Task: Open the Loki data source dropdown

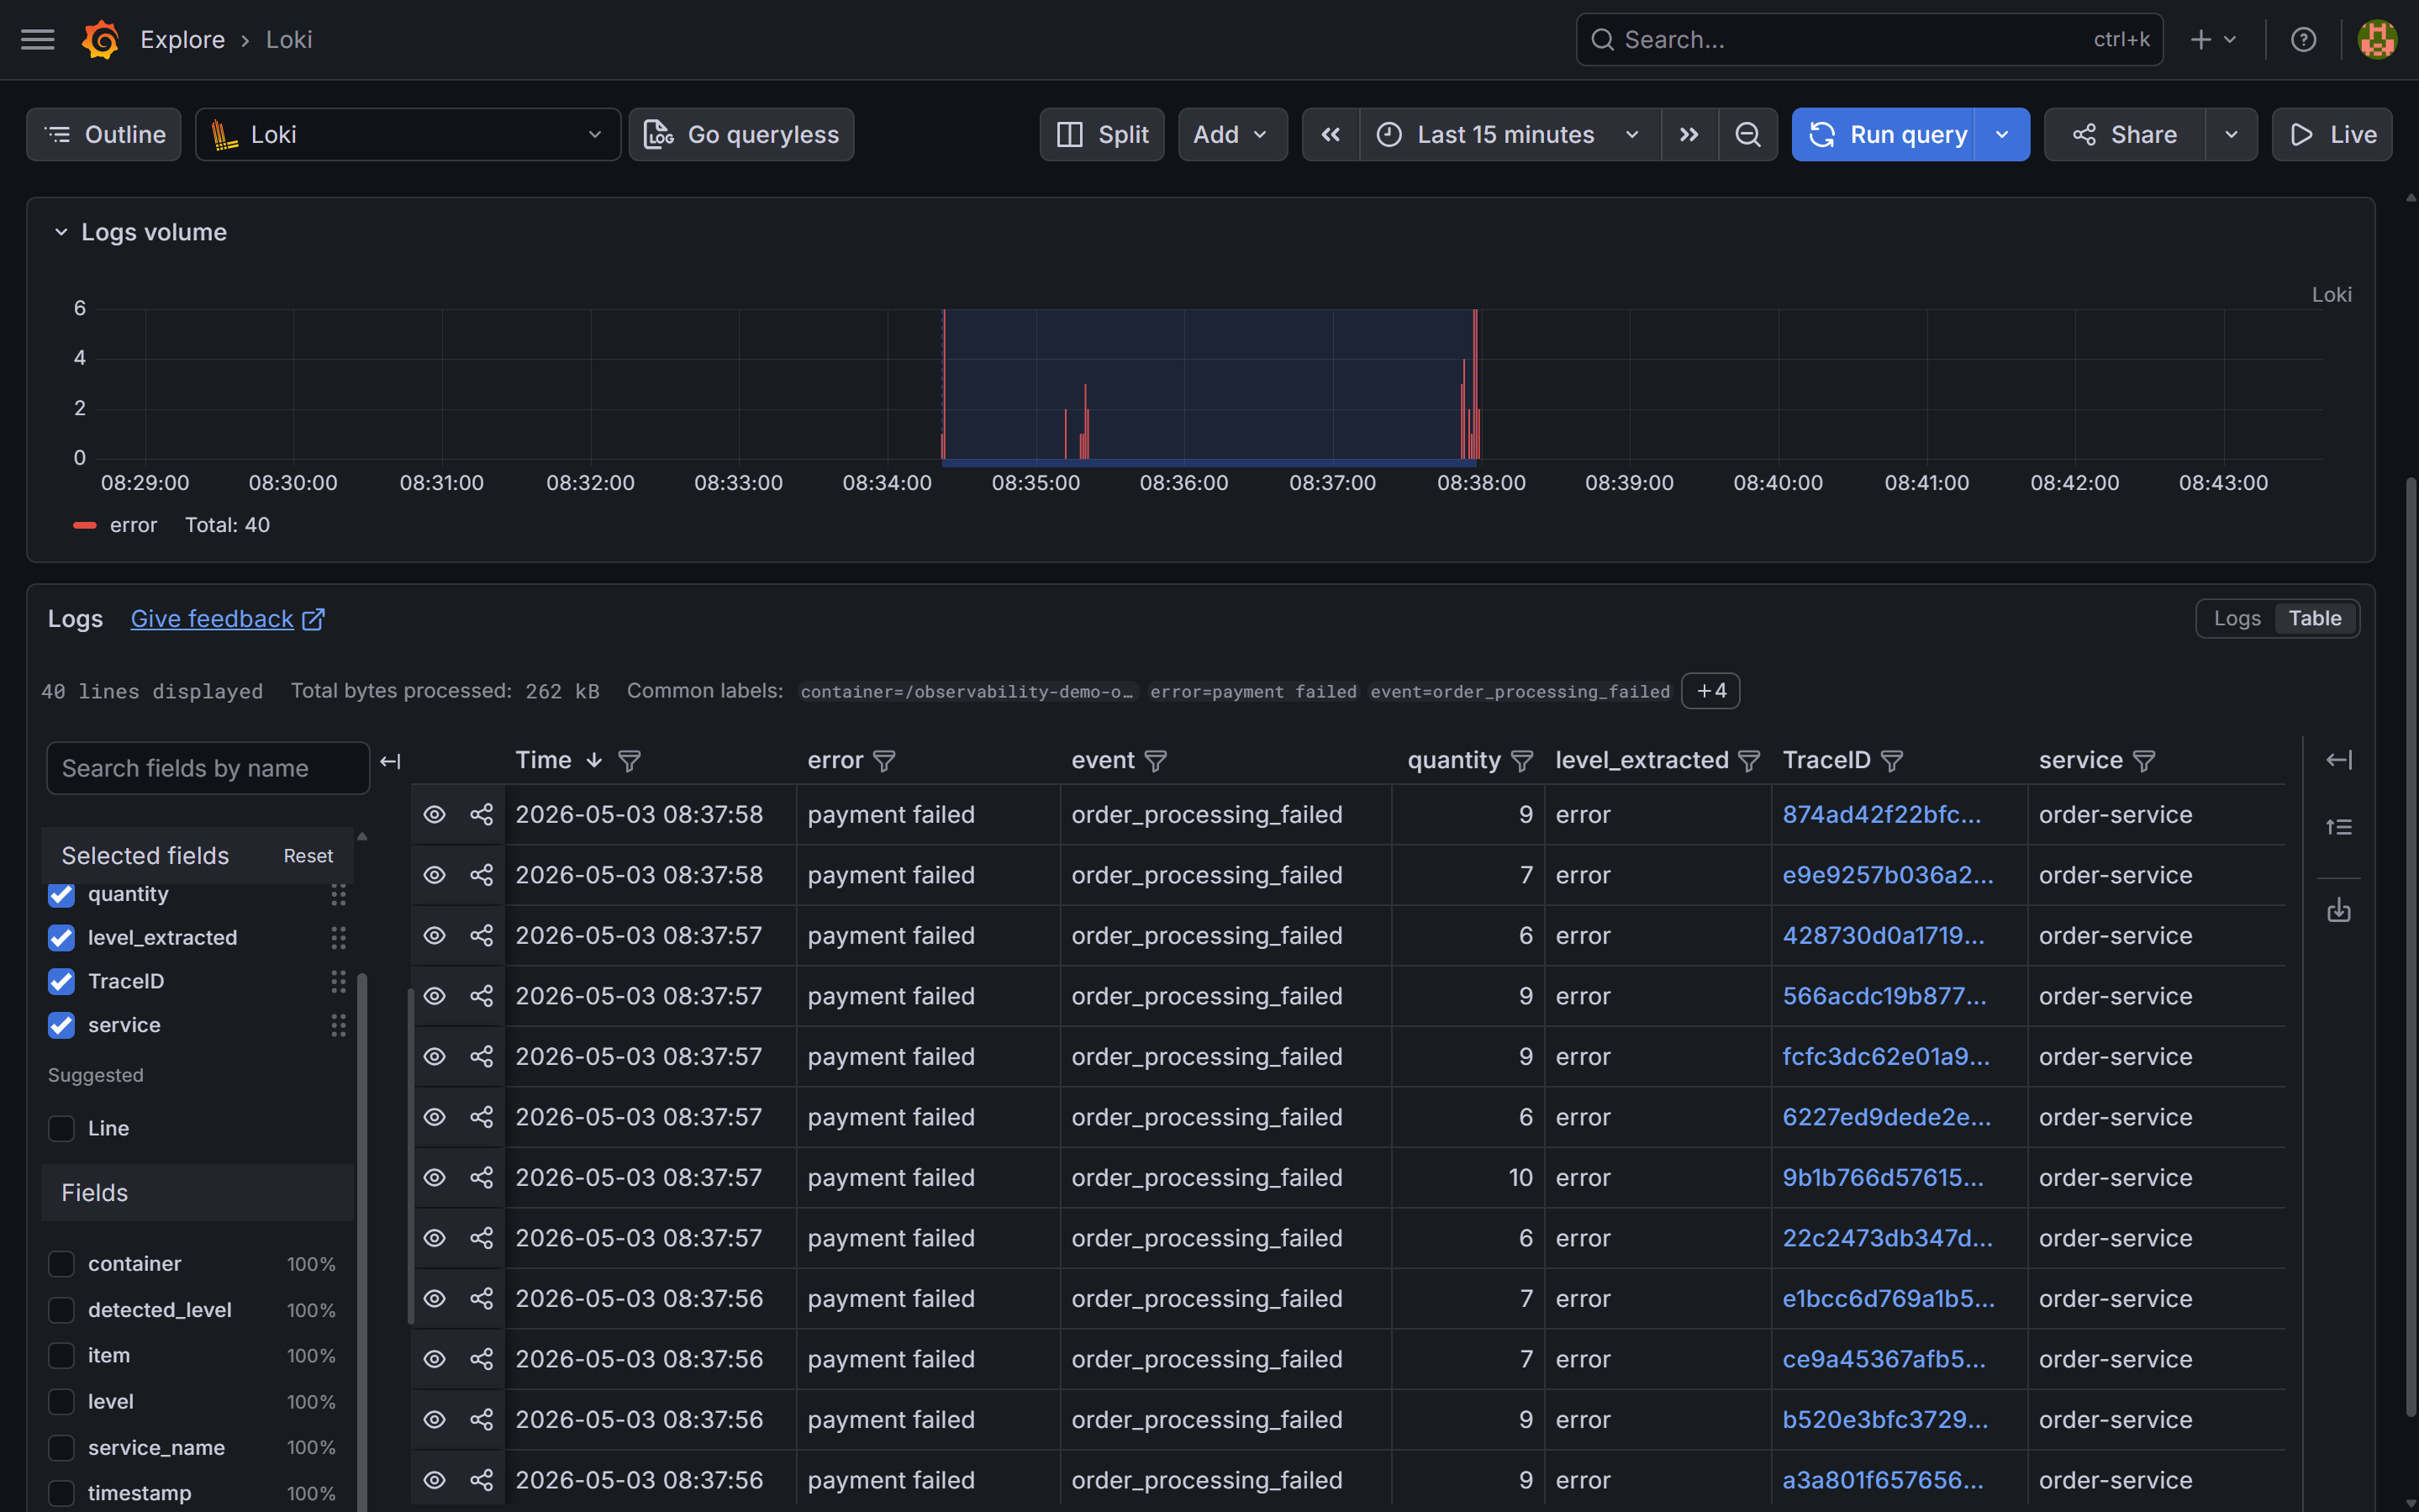Action: pyautogui.click(x=407, y=134)
